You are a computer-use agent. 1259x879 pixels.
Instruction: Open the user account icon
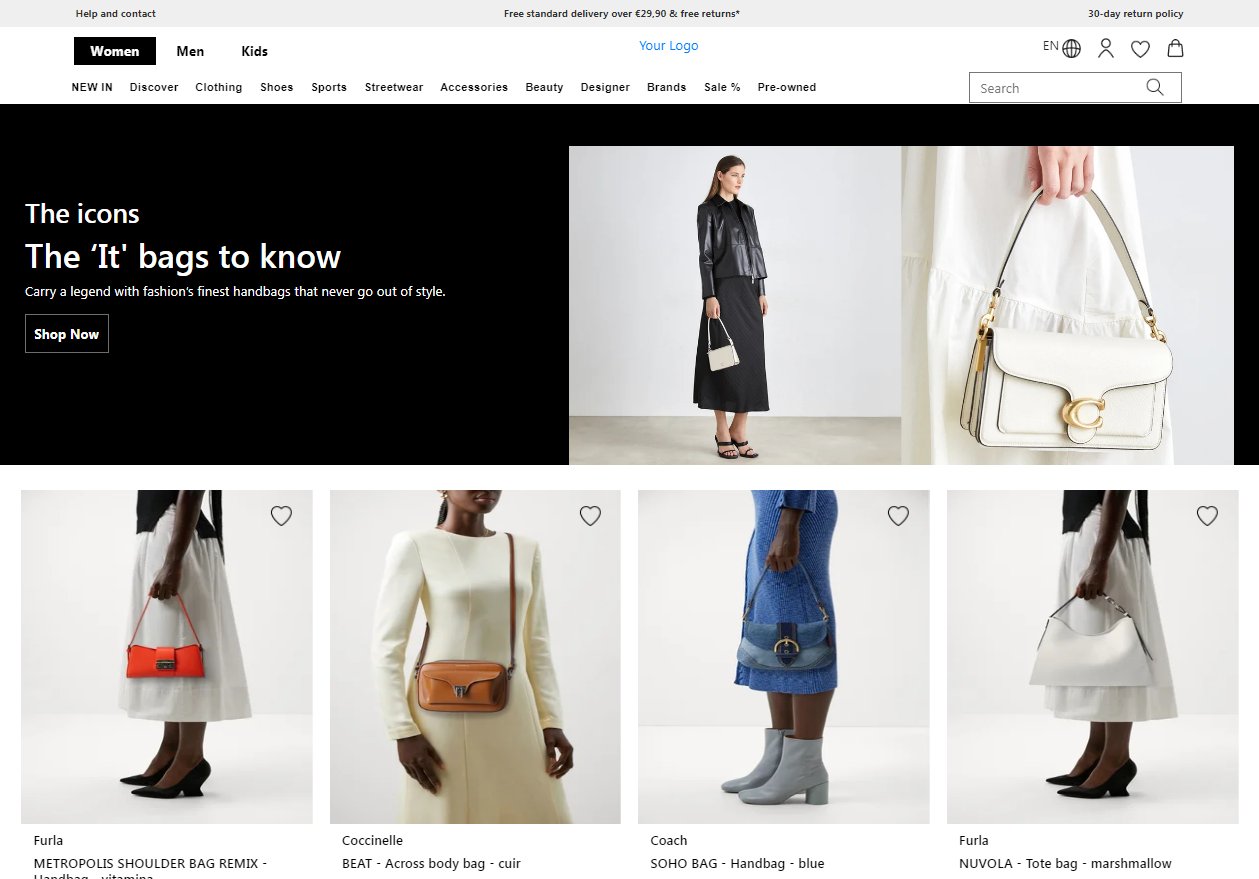(x=1105, y=48)
